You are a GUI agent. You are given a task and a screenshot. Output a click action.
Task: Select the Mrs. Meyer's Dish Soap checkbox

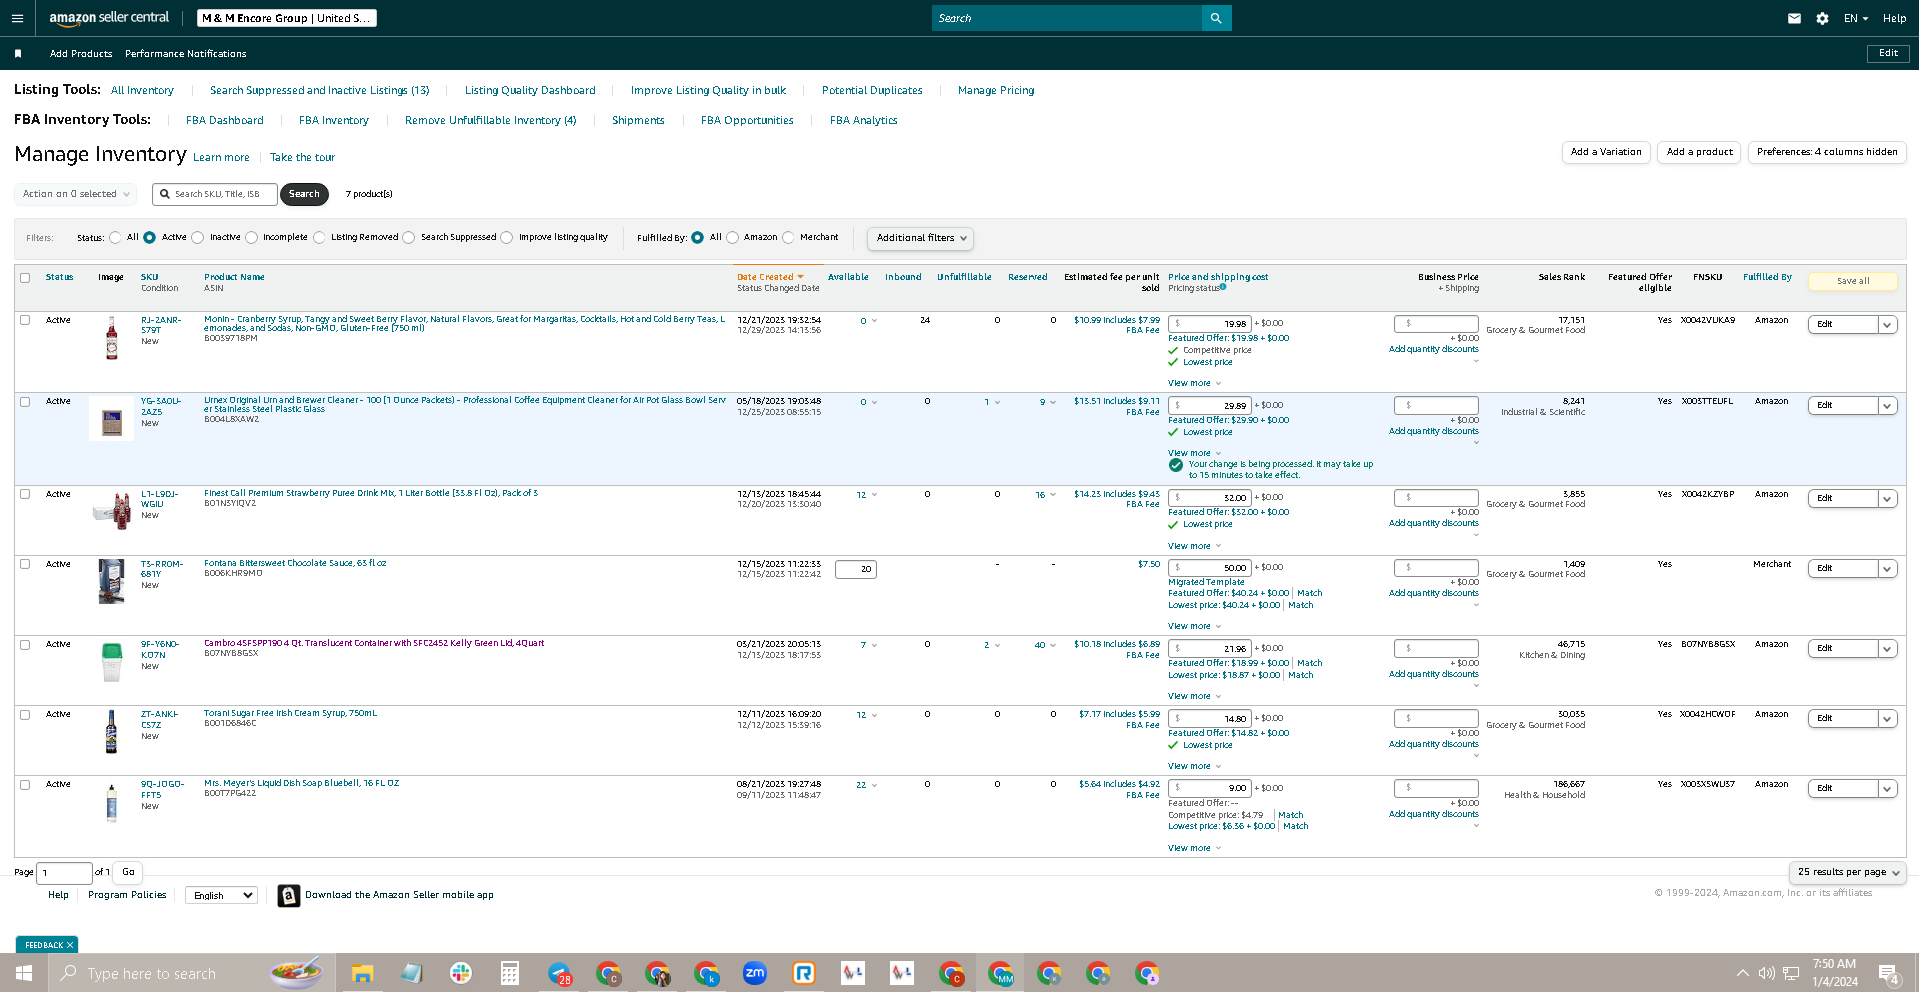(25, 785)
